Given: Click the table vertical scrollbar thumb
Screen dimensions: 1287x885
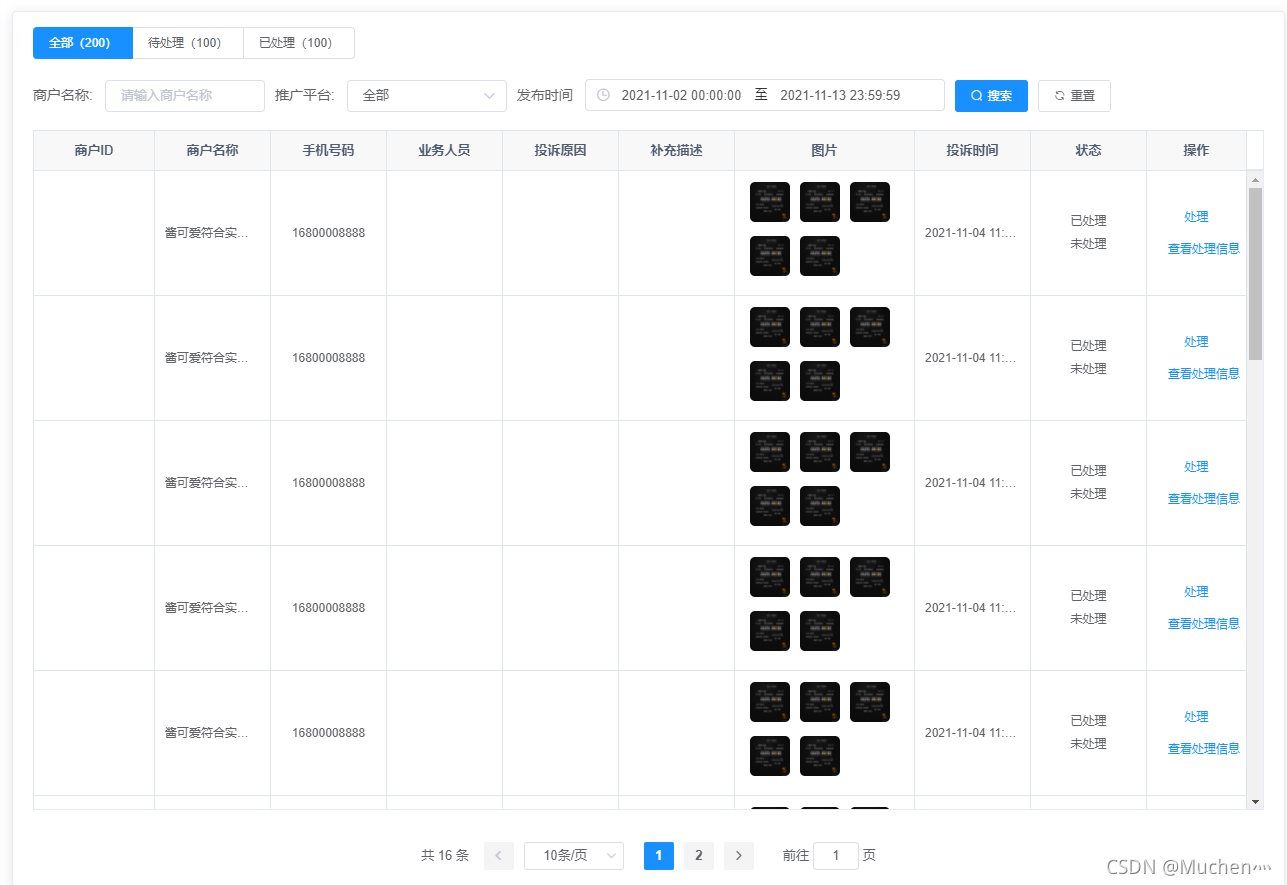Looking at the screenshot, I should point(1255,273).
